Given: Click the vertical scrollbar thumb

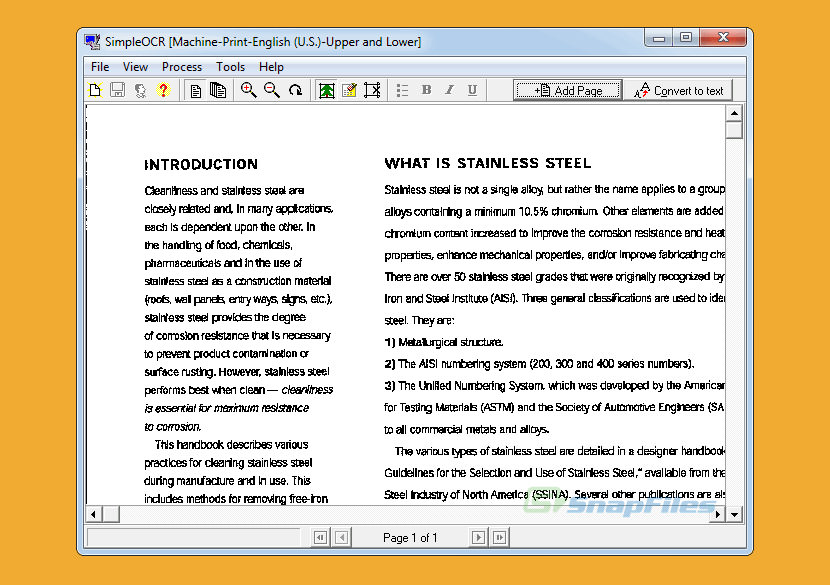Looking at the screenshot, I should click(734, 130).
